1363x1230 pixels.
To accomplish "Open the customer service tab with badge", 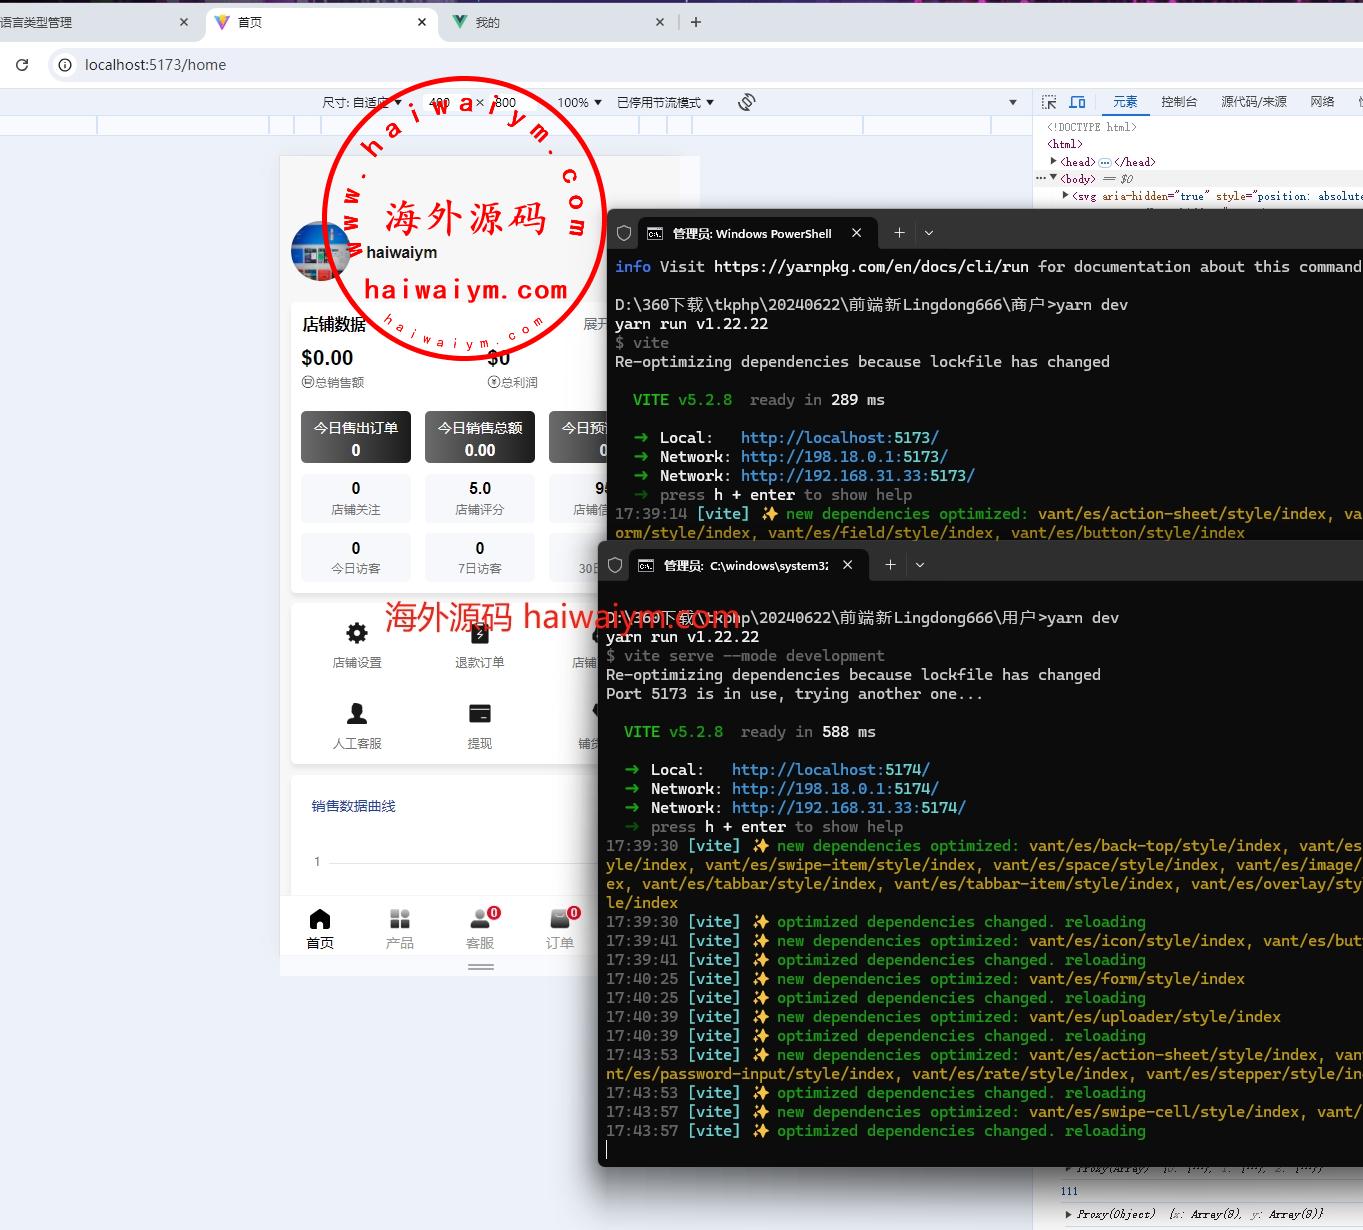I will click(x=480, y=919).
